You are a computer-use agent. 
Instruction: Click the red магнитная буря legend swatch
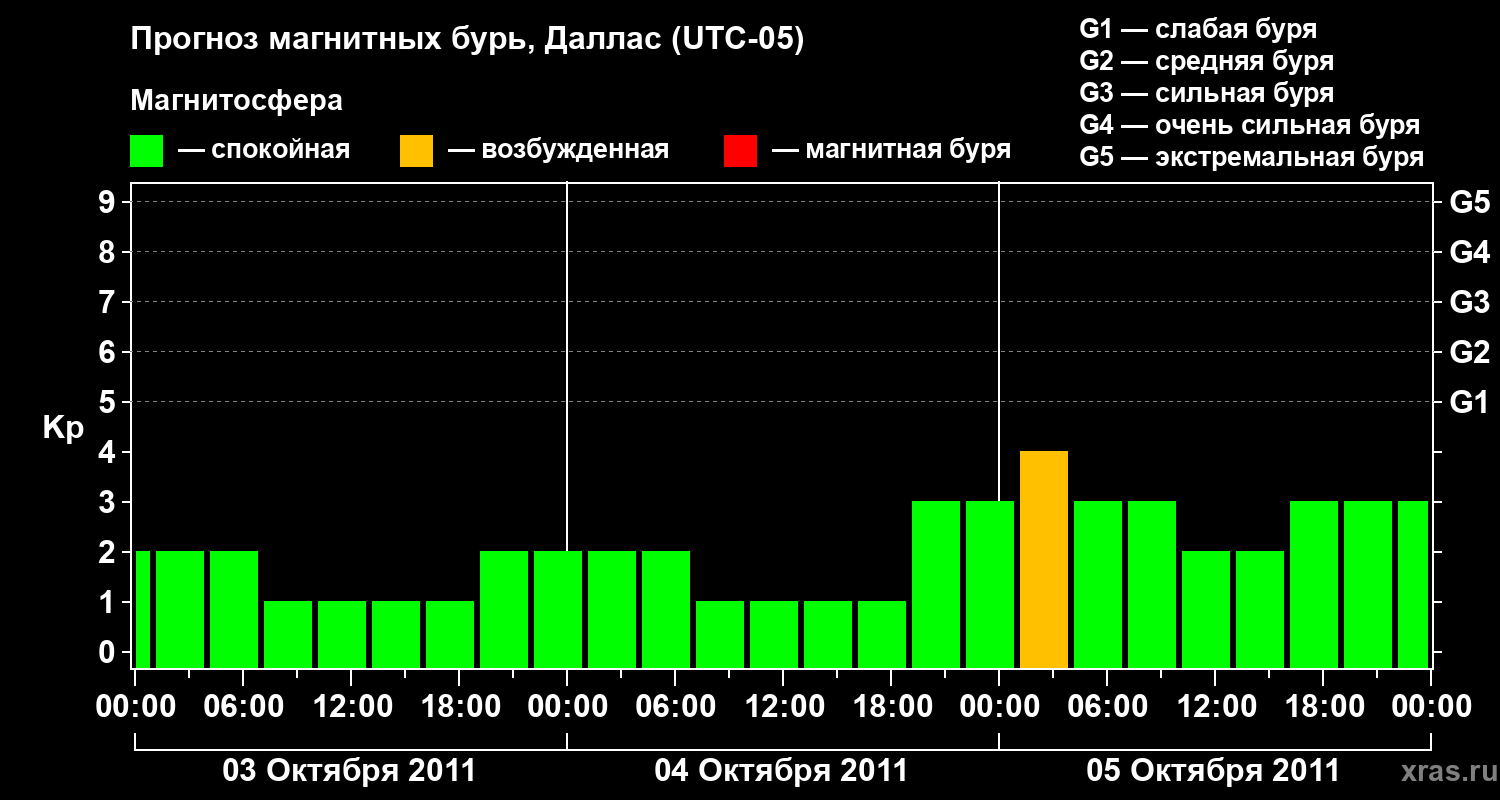point(741,151)
